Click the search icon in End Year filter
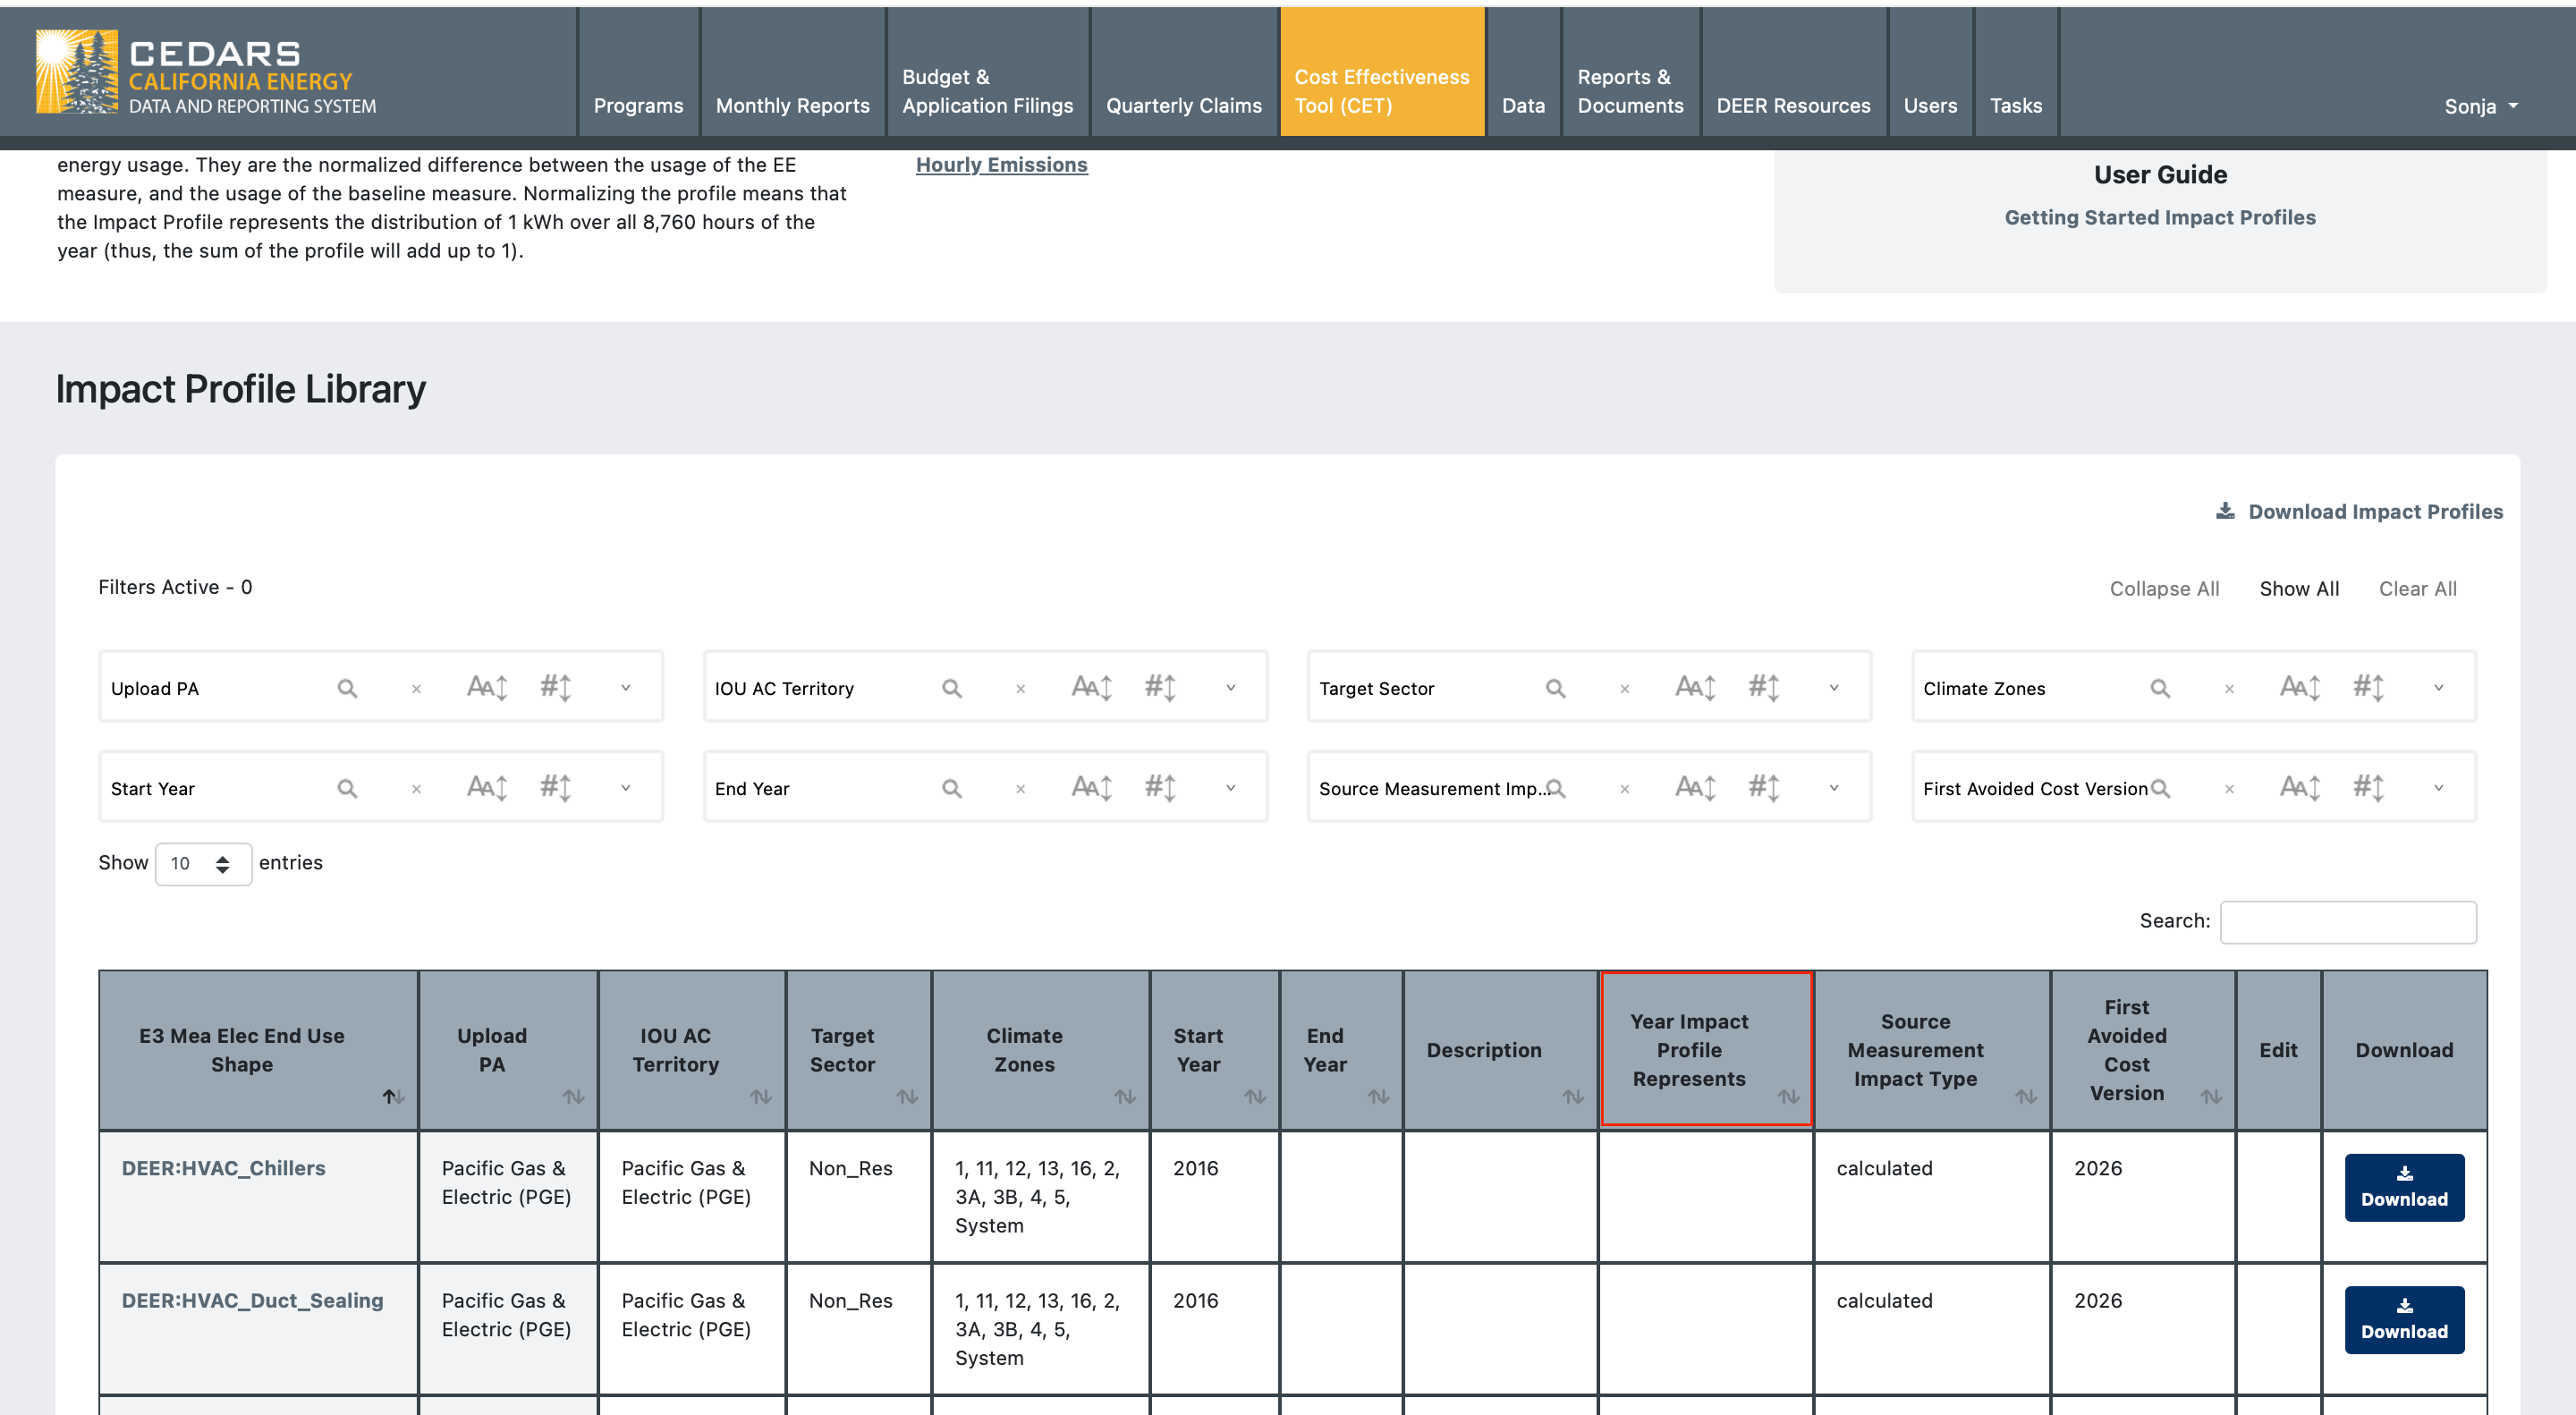 pyautogui.click(x=952, y=788)
